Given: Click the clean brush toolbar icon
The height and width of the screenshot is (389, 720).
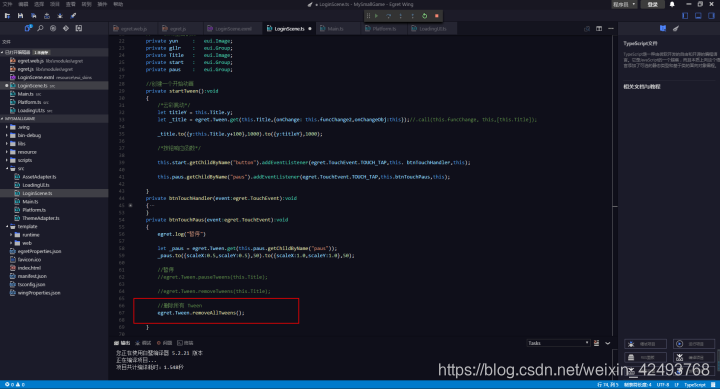Looking at the screenshot, I should pos(73,16).
